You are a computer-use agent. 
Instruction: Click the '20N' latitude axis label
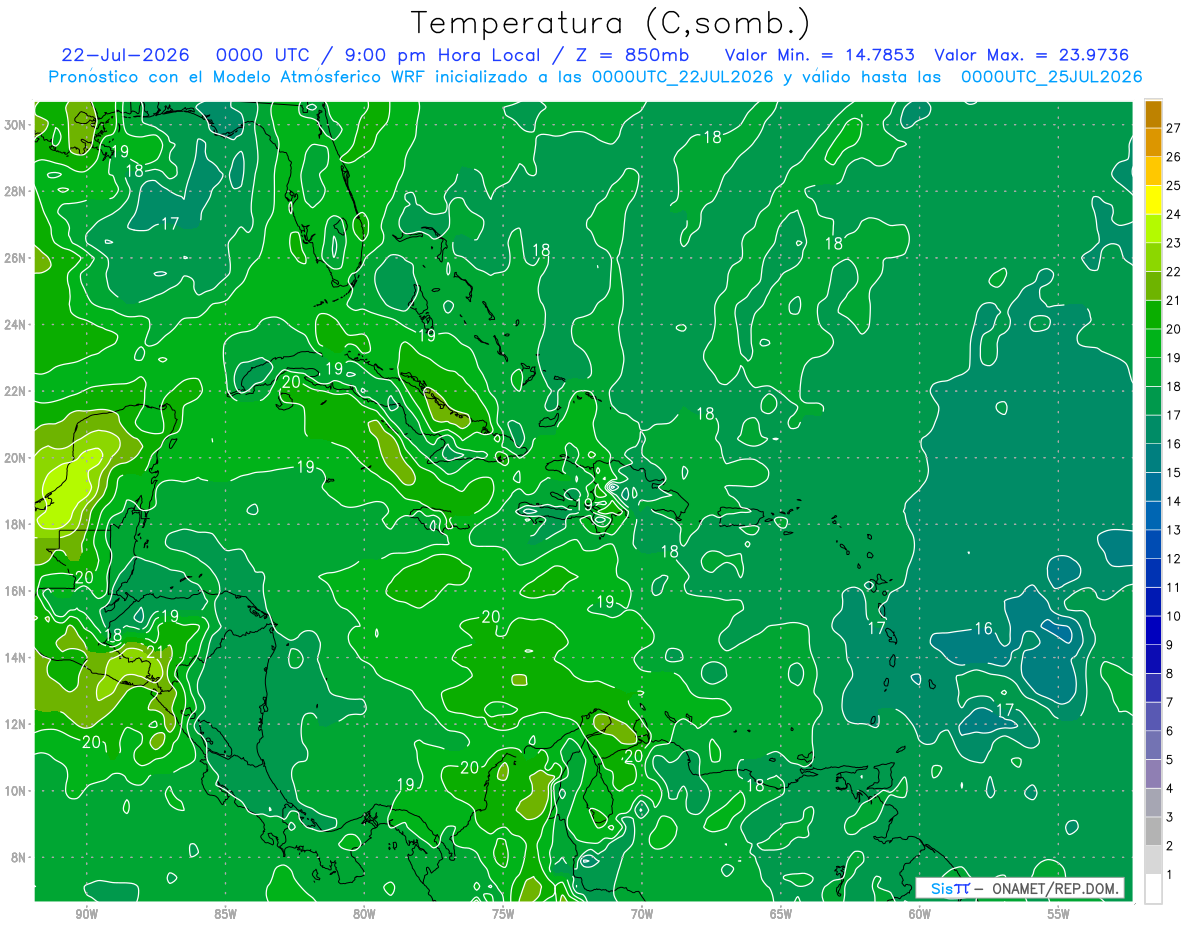click(15, 457)
